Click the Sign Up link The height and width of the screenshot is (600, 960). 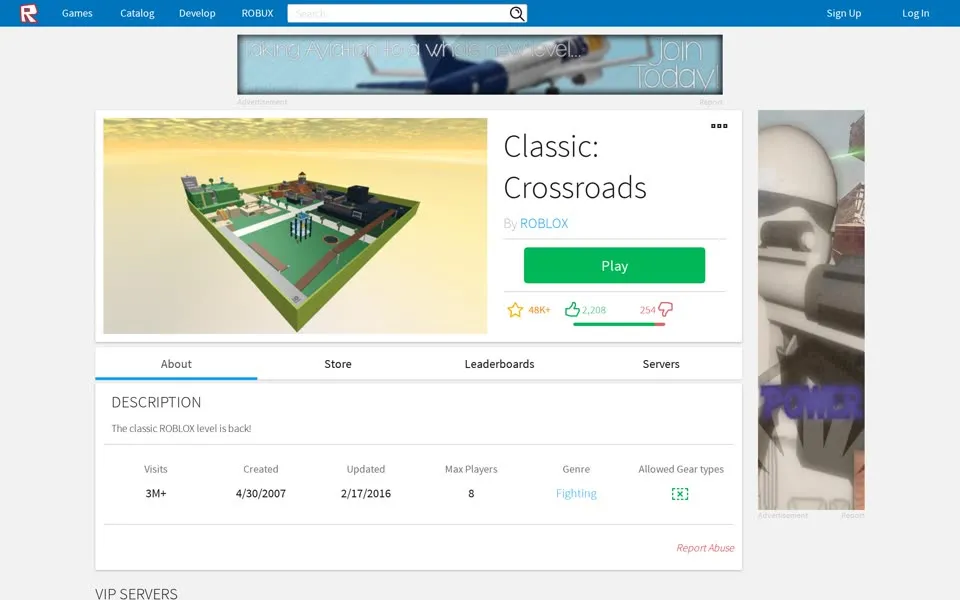844,13
